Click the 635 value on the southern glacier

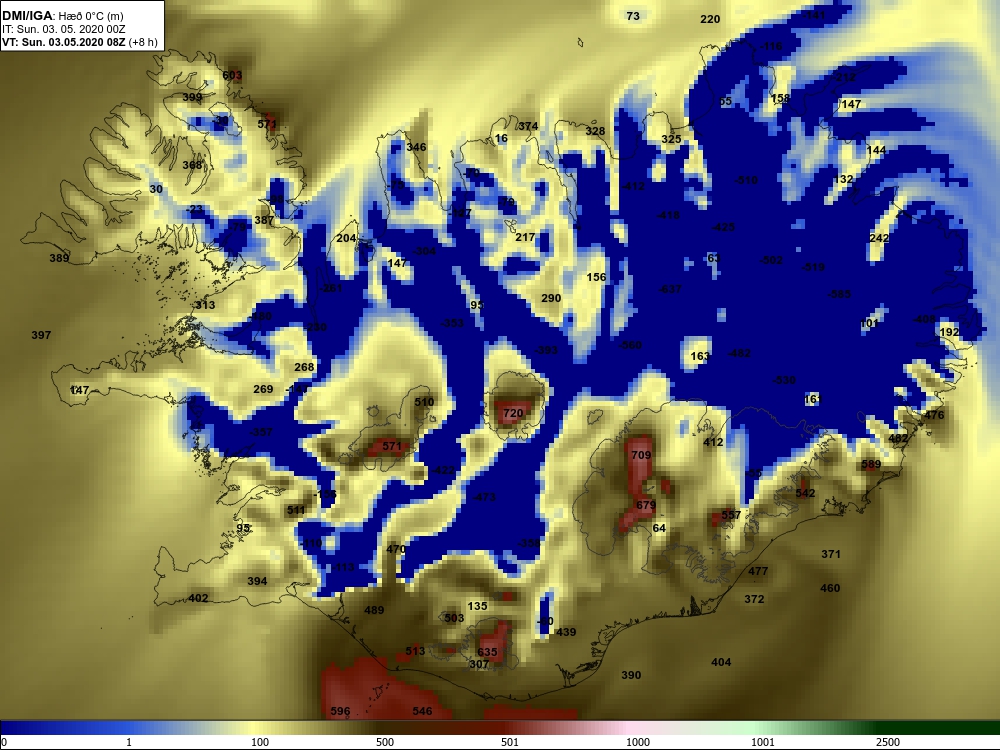coord(487,652)
